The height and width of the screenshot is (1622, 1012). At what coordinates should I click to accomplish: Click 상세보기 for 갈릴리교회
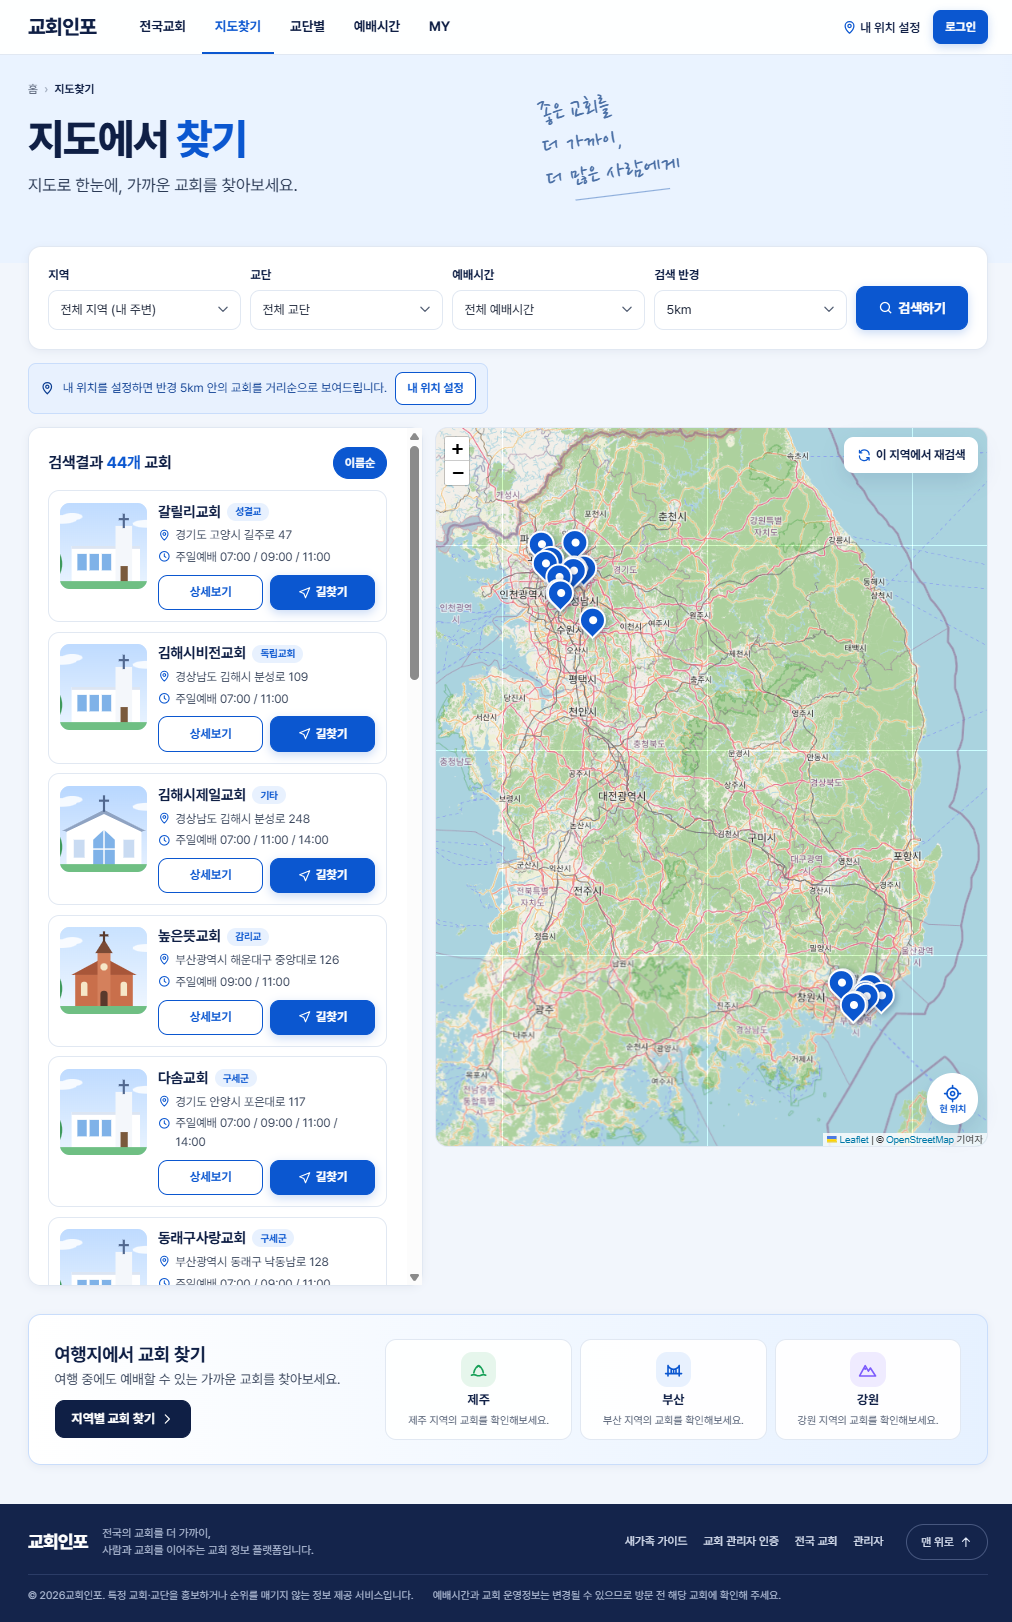pos(210,592)
